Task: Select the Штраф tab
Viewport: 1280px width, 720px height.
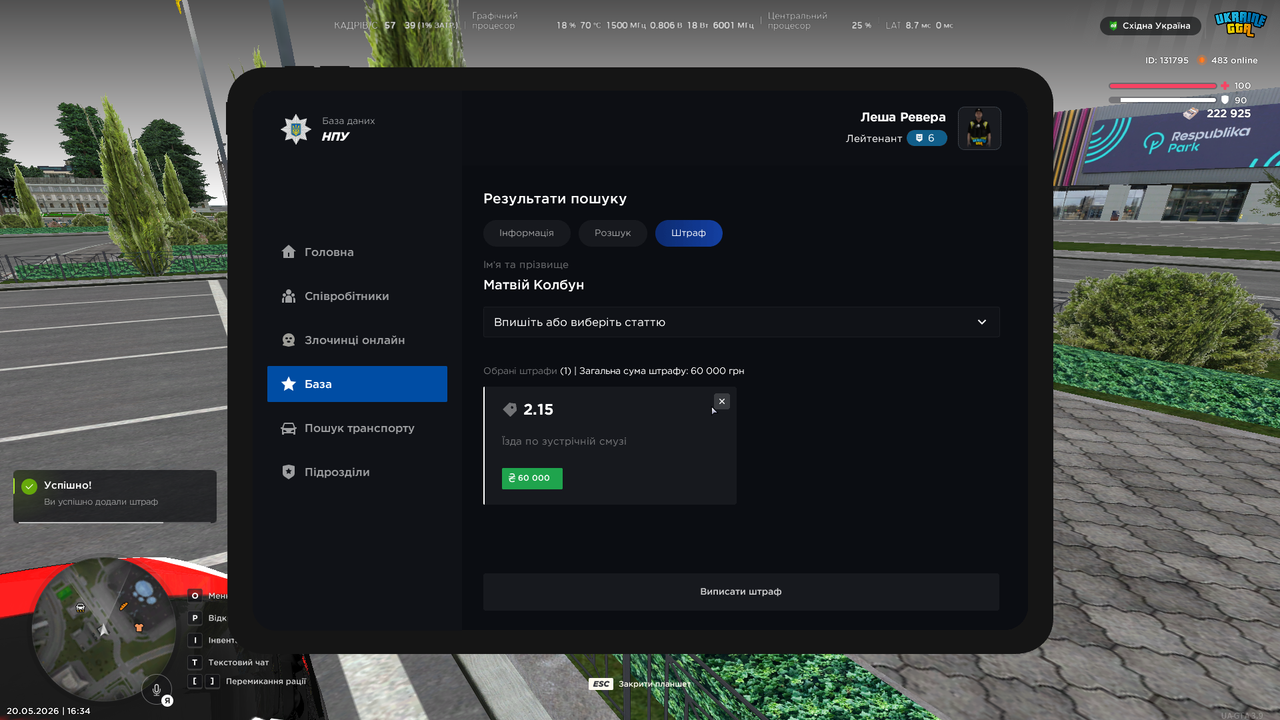Action: click(x=689, y=233)
